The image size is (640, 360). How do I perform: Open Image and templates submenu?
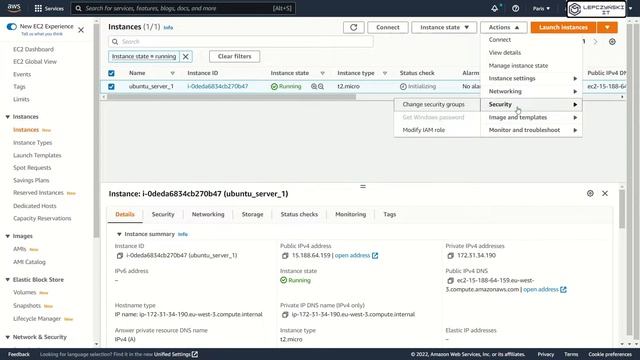pos(531,118)
